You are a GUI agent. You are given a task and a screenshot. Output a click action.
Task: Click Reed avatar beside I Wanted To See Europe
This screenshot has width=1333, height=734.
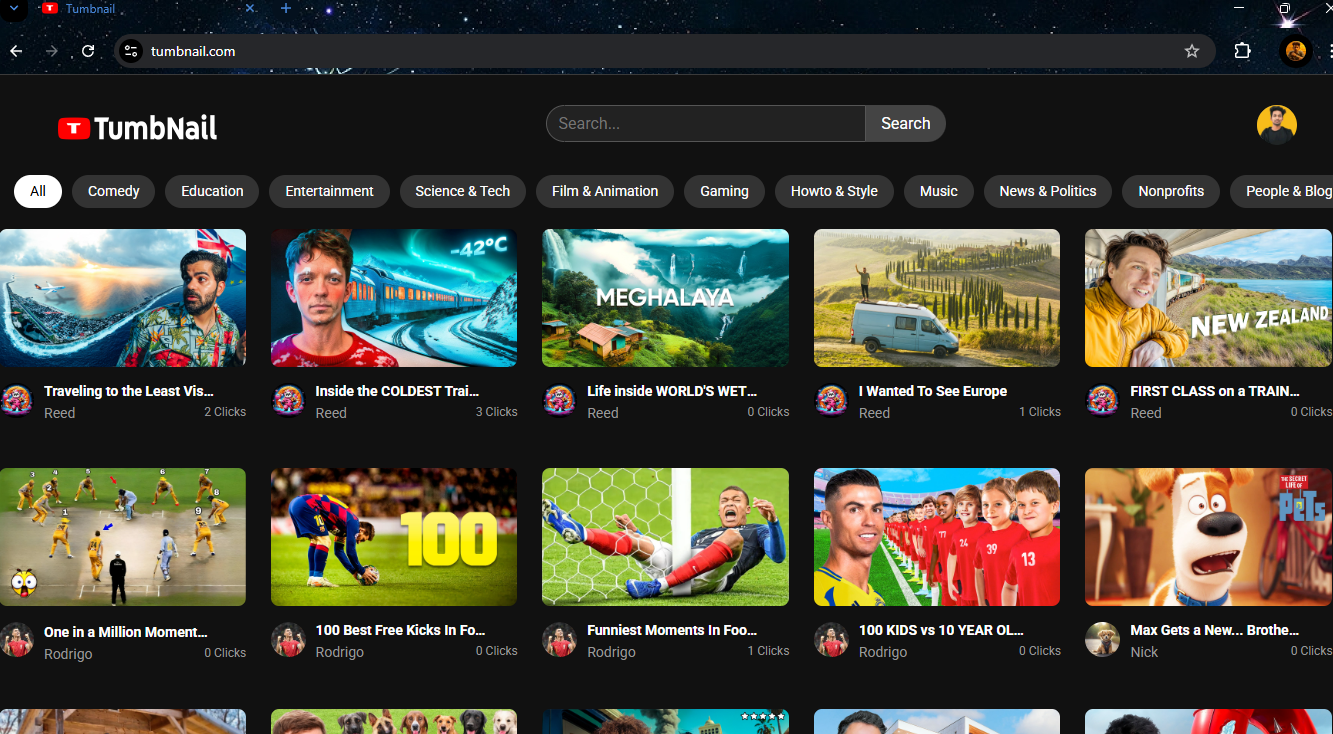point(831,400)
